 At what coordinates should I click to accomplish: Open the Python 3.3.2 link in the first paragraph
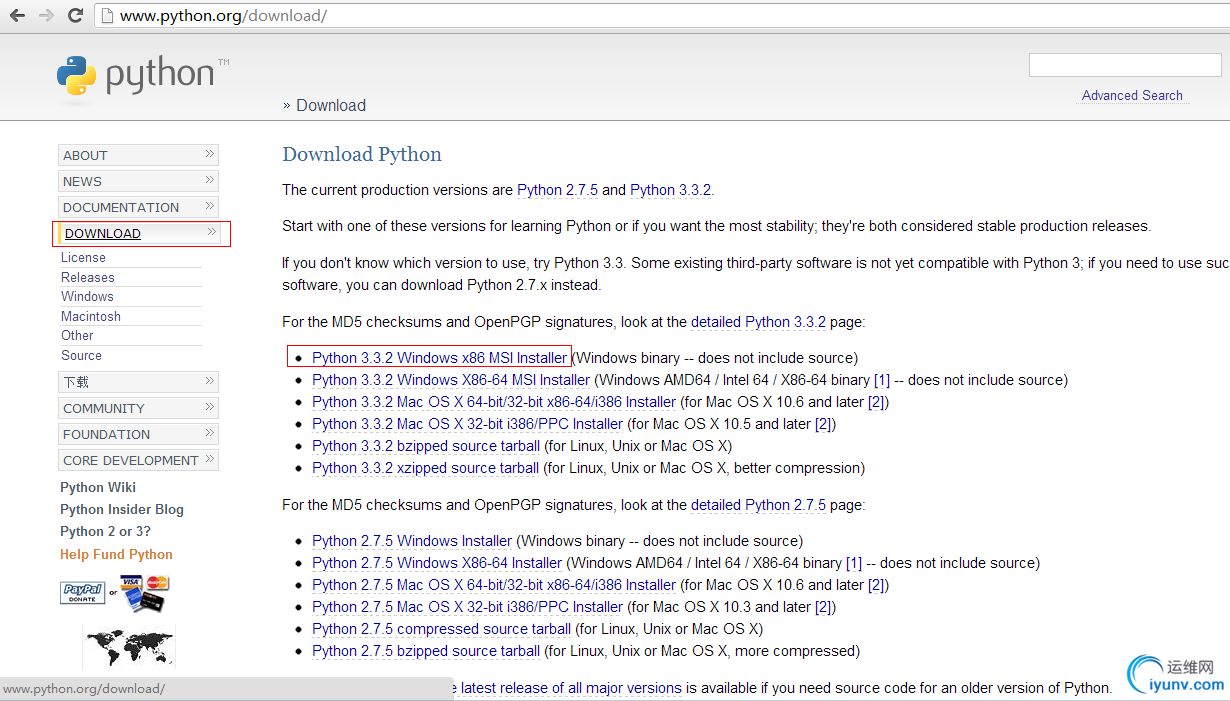[x=670, y=190]
